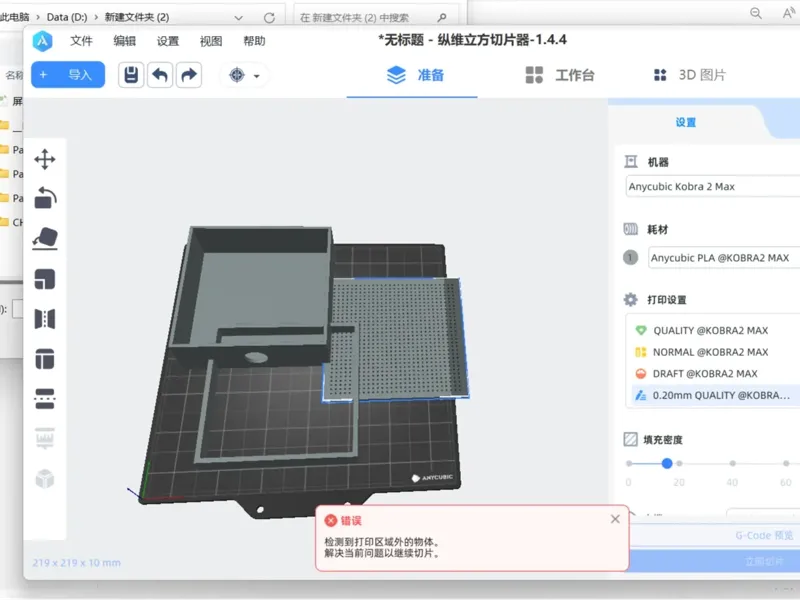Screen dimensions: 800x600
Task: Save project with the floppy disk icon
Action: point(131,75)
